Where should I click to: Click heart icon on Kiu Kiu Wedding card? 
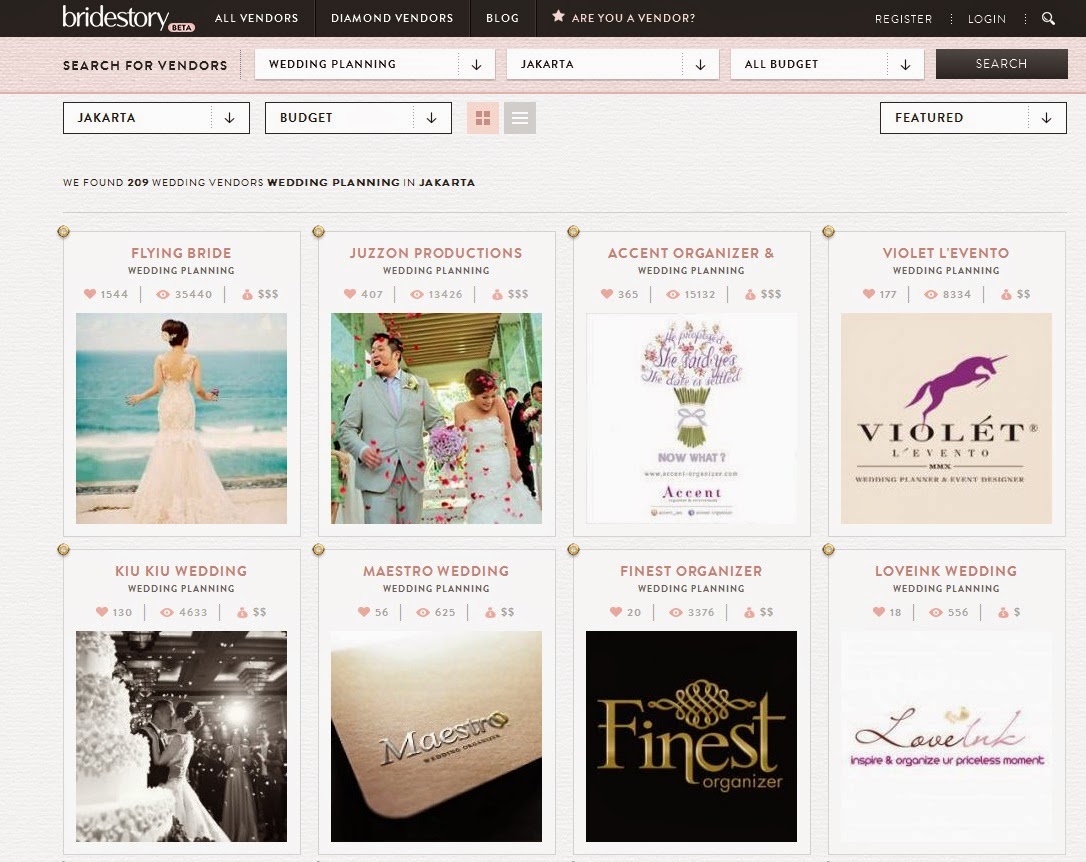pos(102,611)
